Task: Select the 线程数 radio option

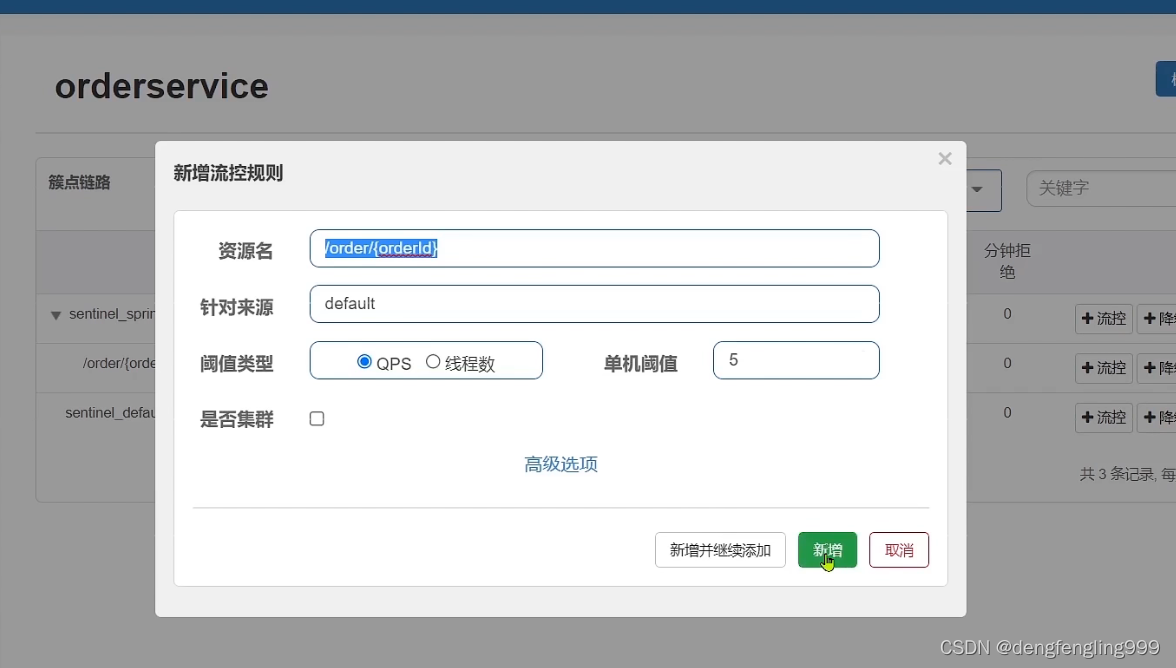Action: click(433, 362)
